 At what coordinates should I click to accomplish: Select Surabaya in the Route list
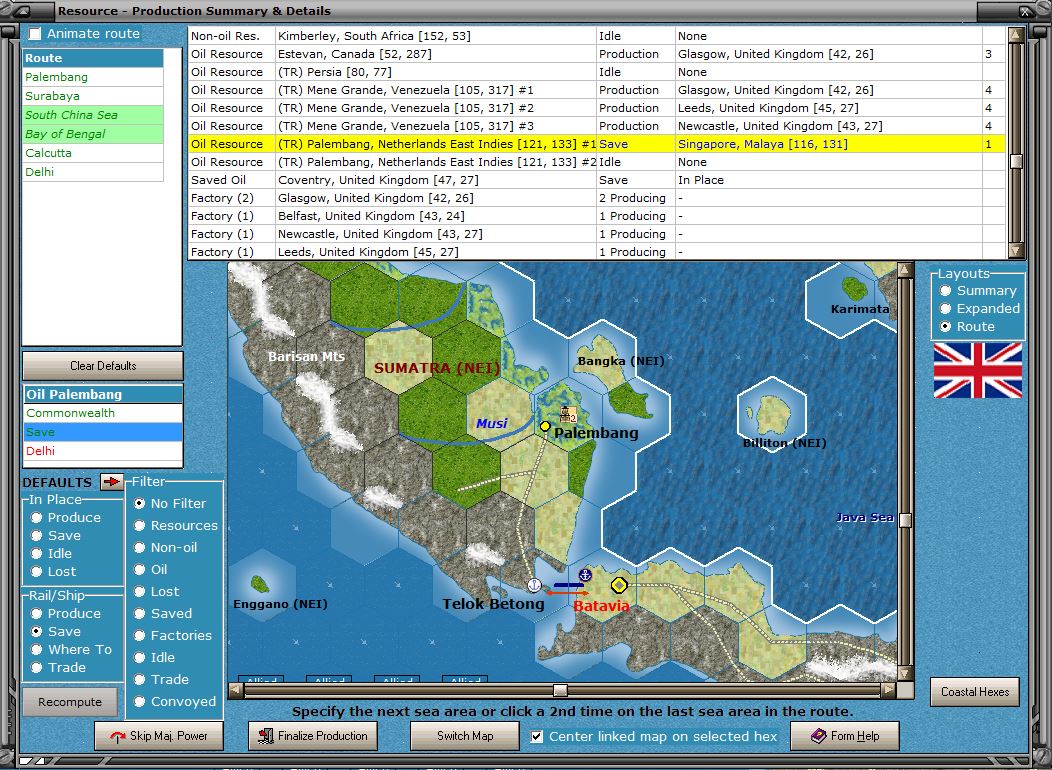[93, 96]
